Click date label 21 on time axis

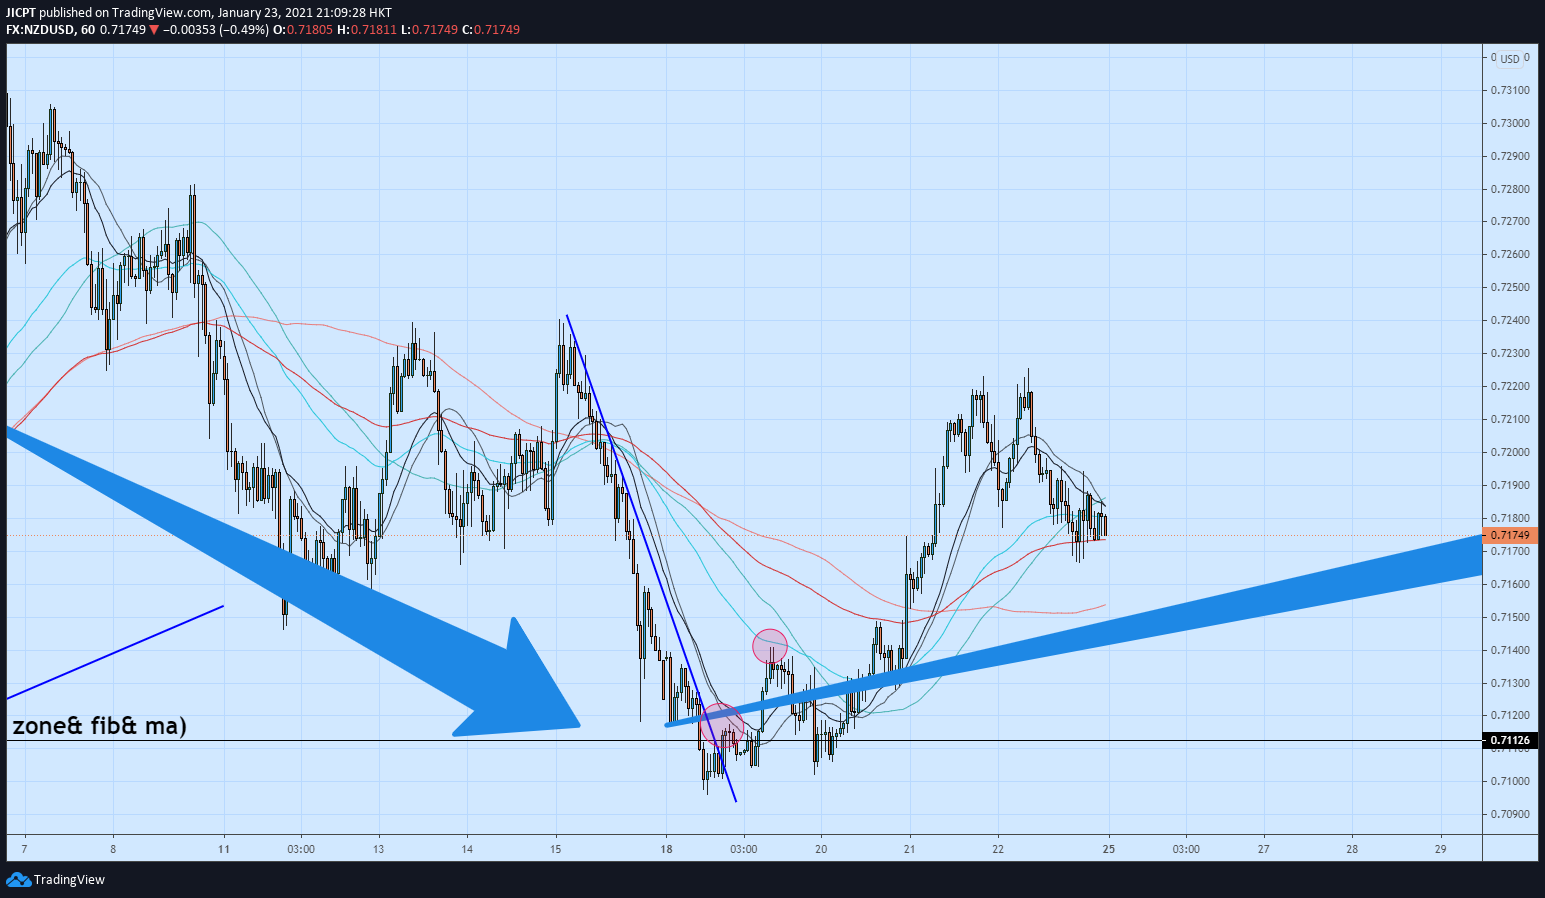[909, 849]
